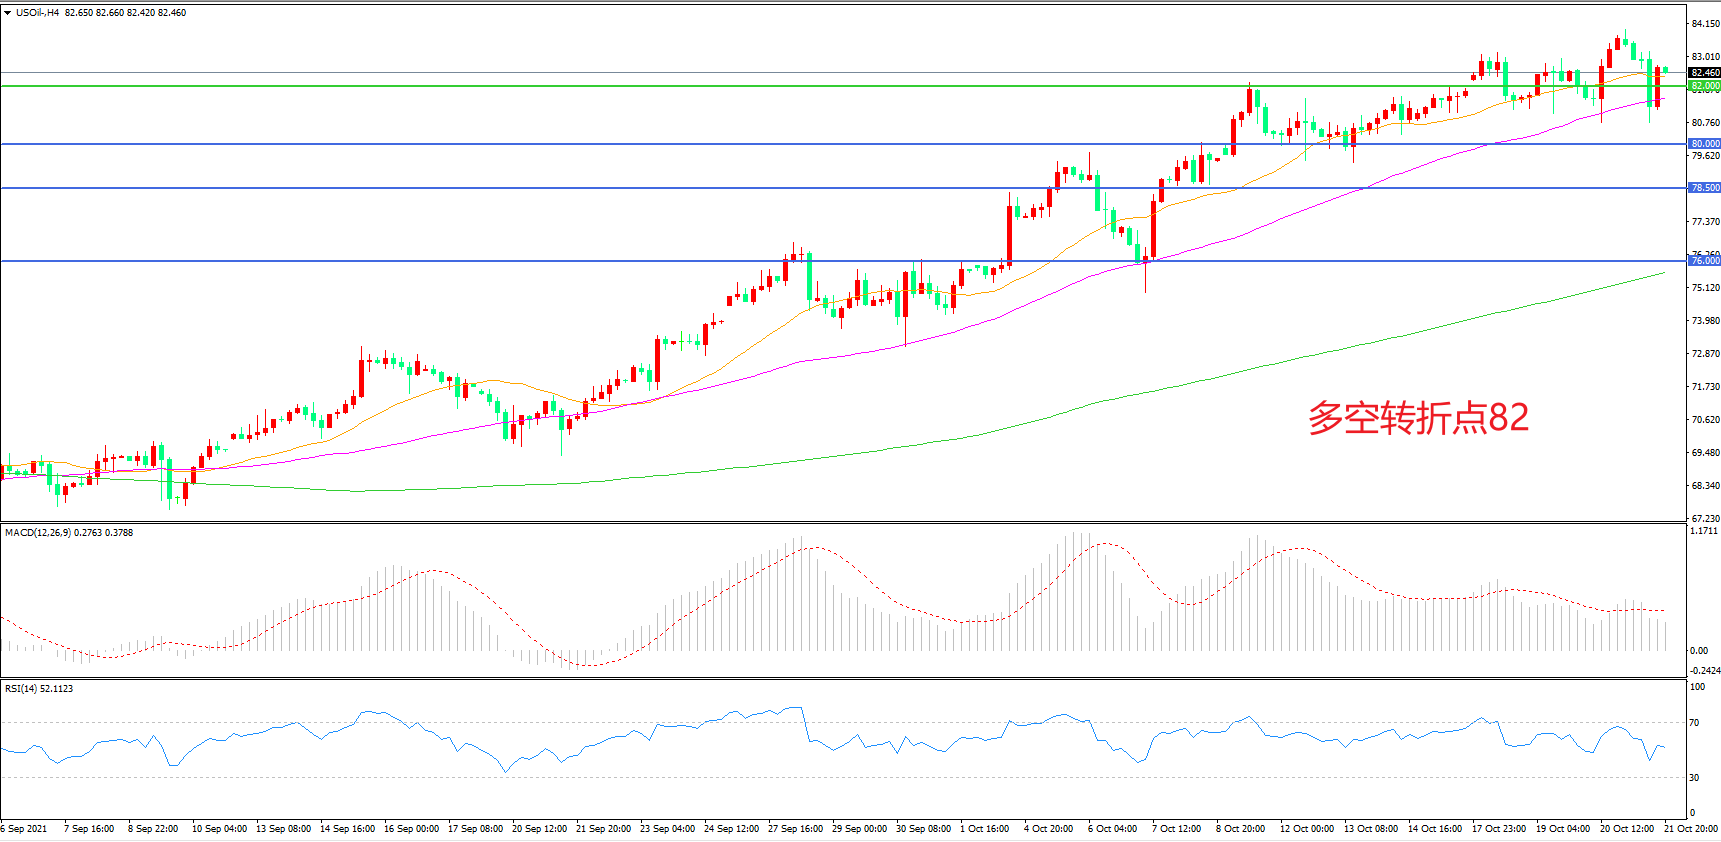The image size is (1721, 842).
Task: Click the black 82.460 current price tag
Action: click(x=1704, y=73)
